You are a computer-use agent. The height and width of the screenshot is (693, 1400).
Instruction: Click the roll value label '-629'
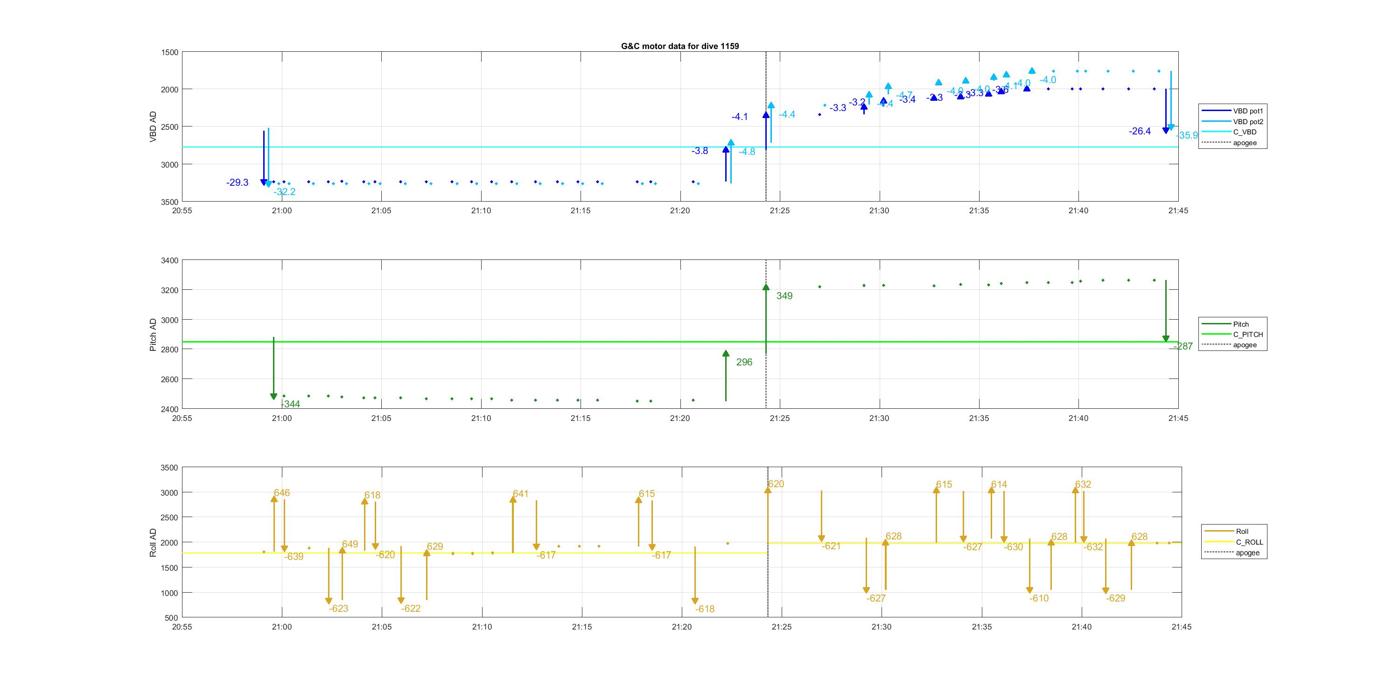click(x=1116, y=598)
